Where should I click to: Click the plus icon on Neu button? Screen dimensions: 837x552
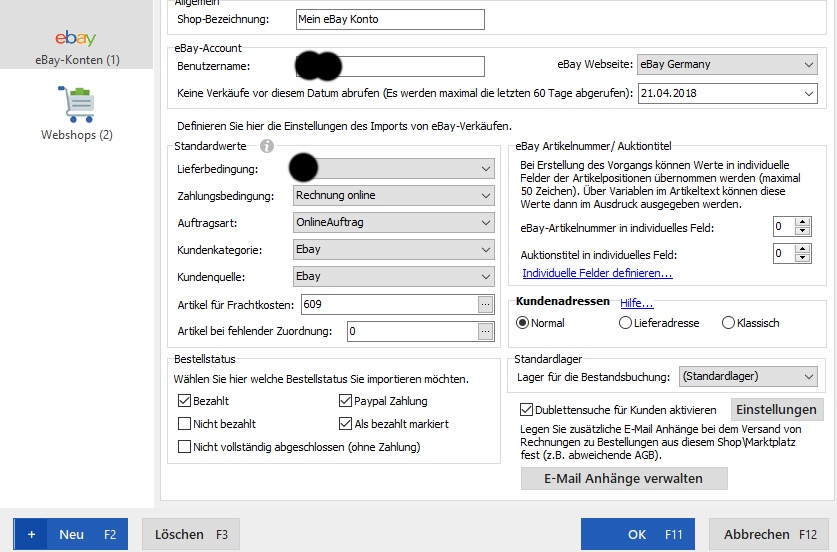pyautogui.click(x=31, y=534)
